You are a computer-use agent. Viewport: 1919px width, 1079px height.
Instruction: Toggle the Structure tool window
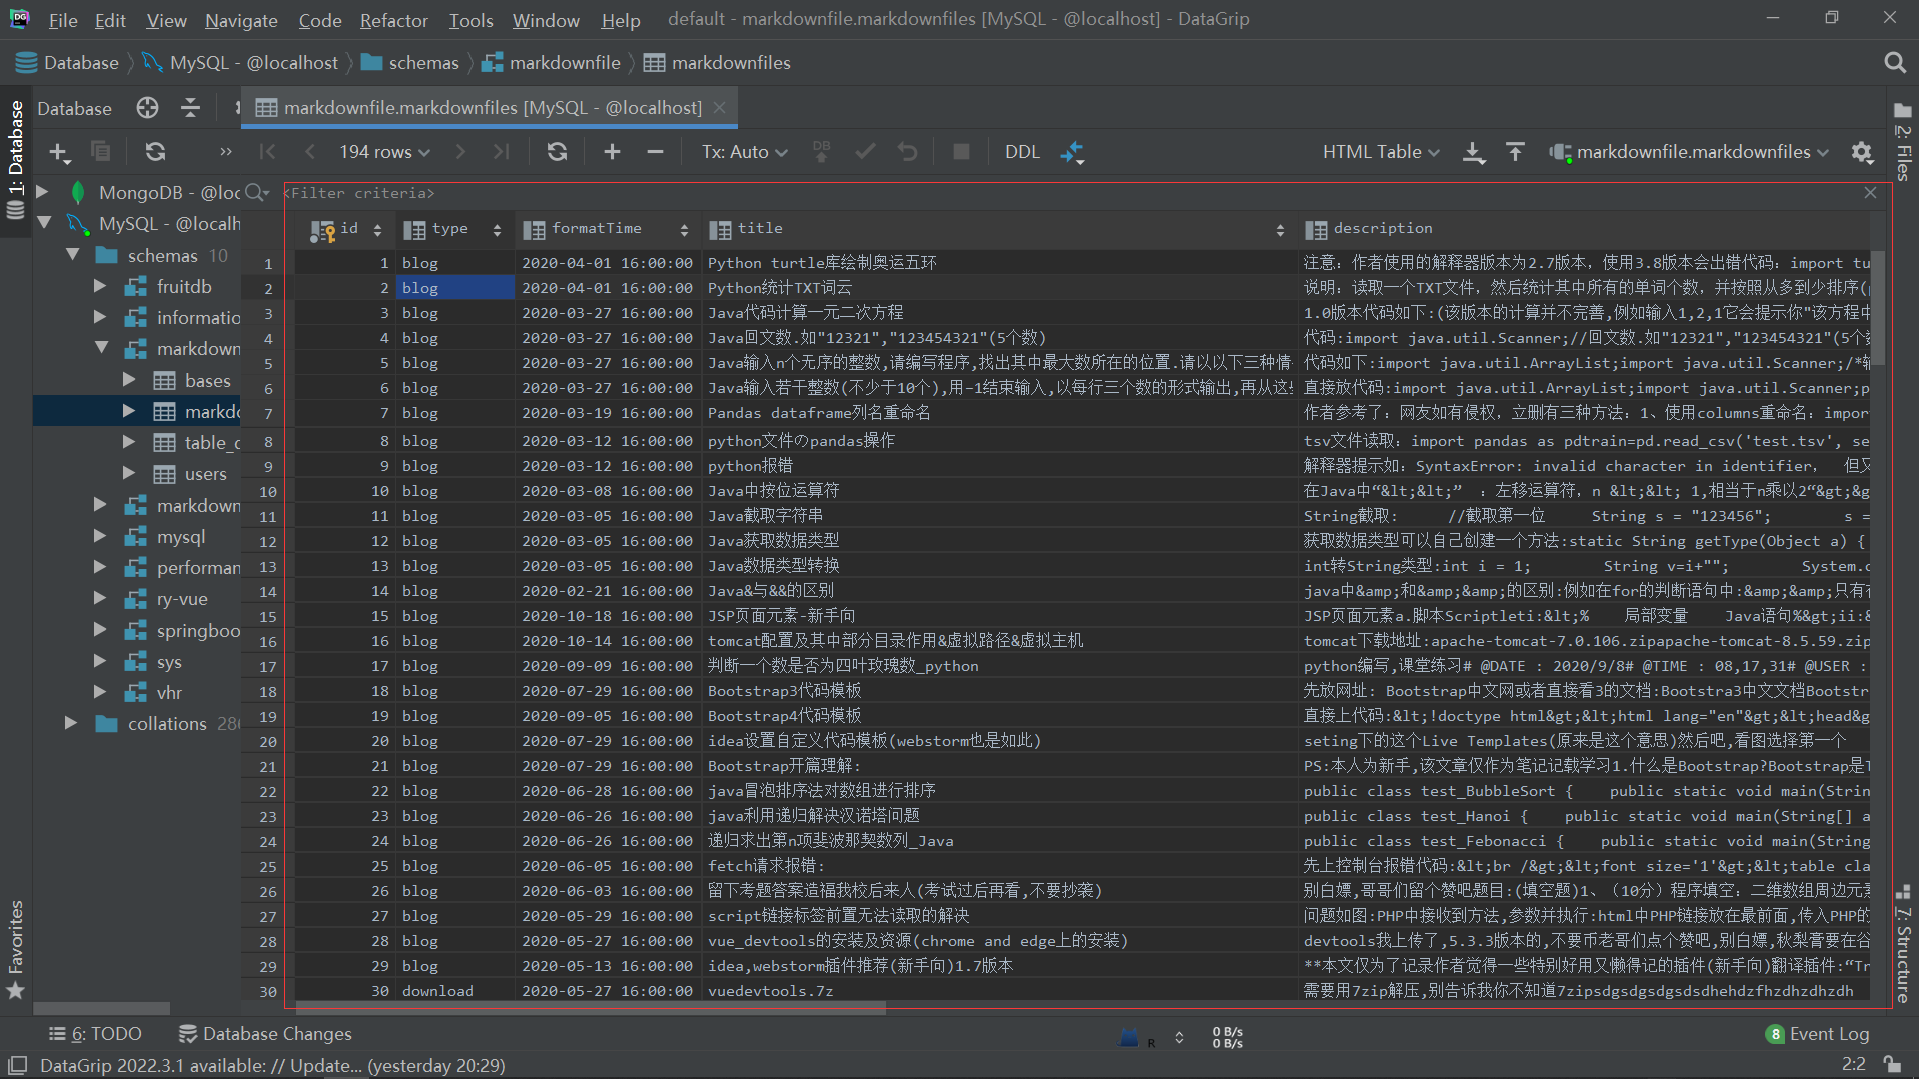click(1903, 945)
